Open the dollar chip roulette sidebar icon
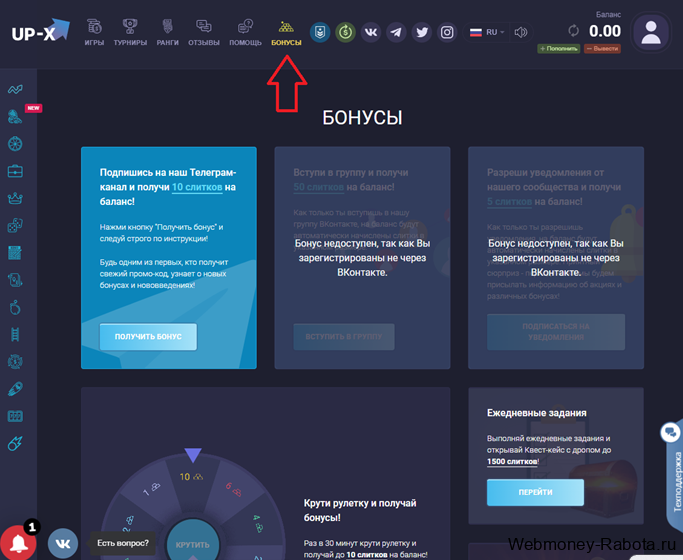Screen dimensions: 683x560 click(15, 362)
